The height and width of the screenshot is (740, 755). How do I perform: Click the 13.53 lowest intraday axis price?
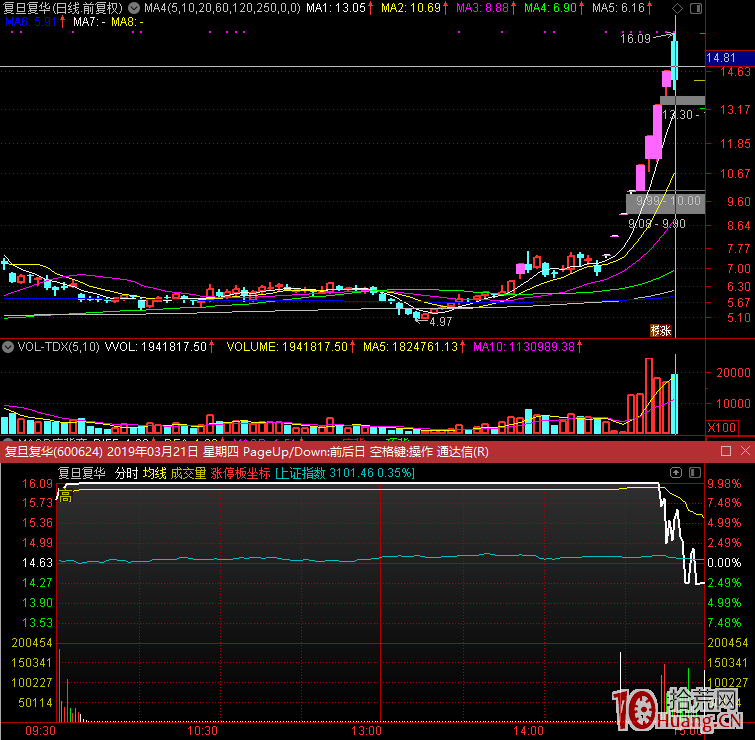click(38, 623)
